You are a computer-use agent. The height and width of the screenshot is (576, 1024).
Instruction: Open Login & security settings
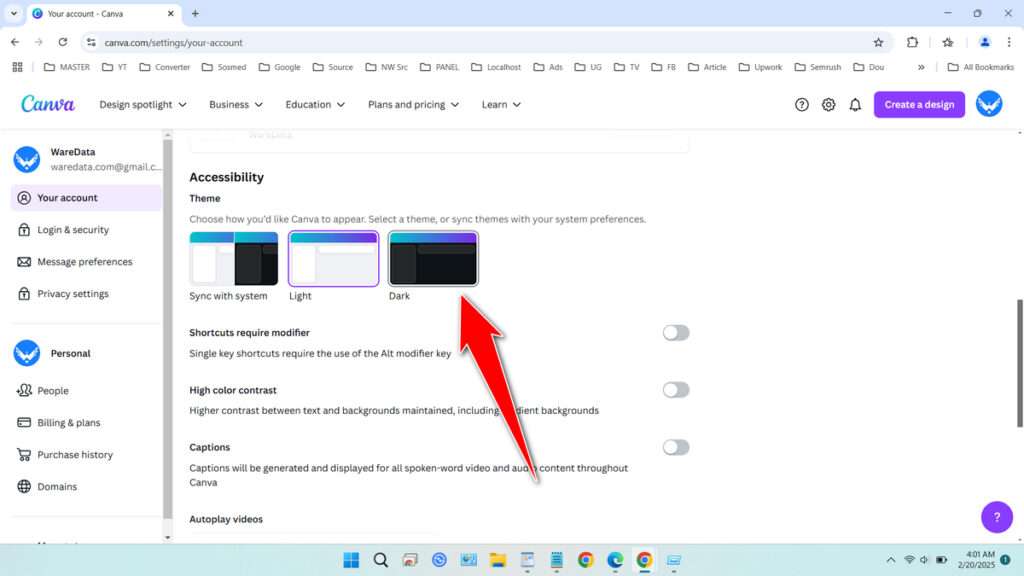[86, 230]
